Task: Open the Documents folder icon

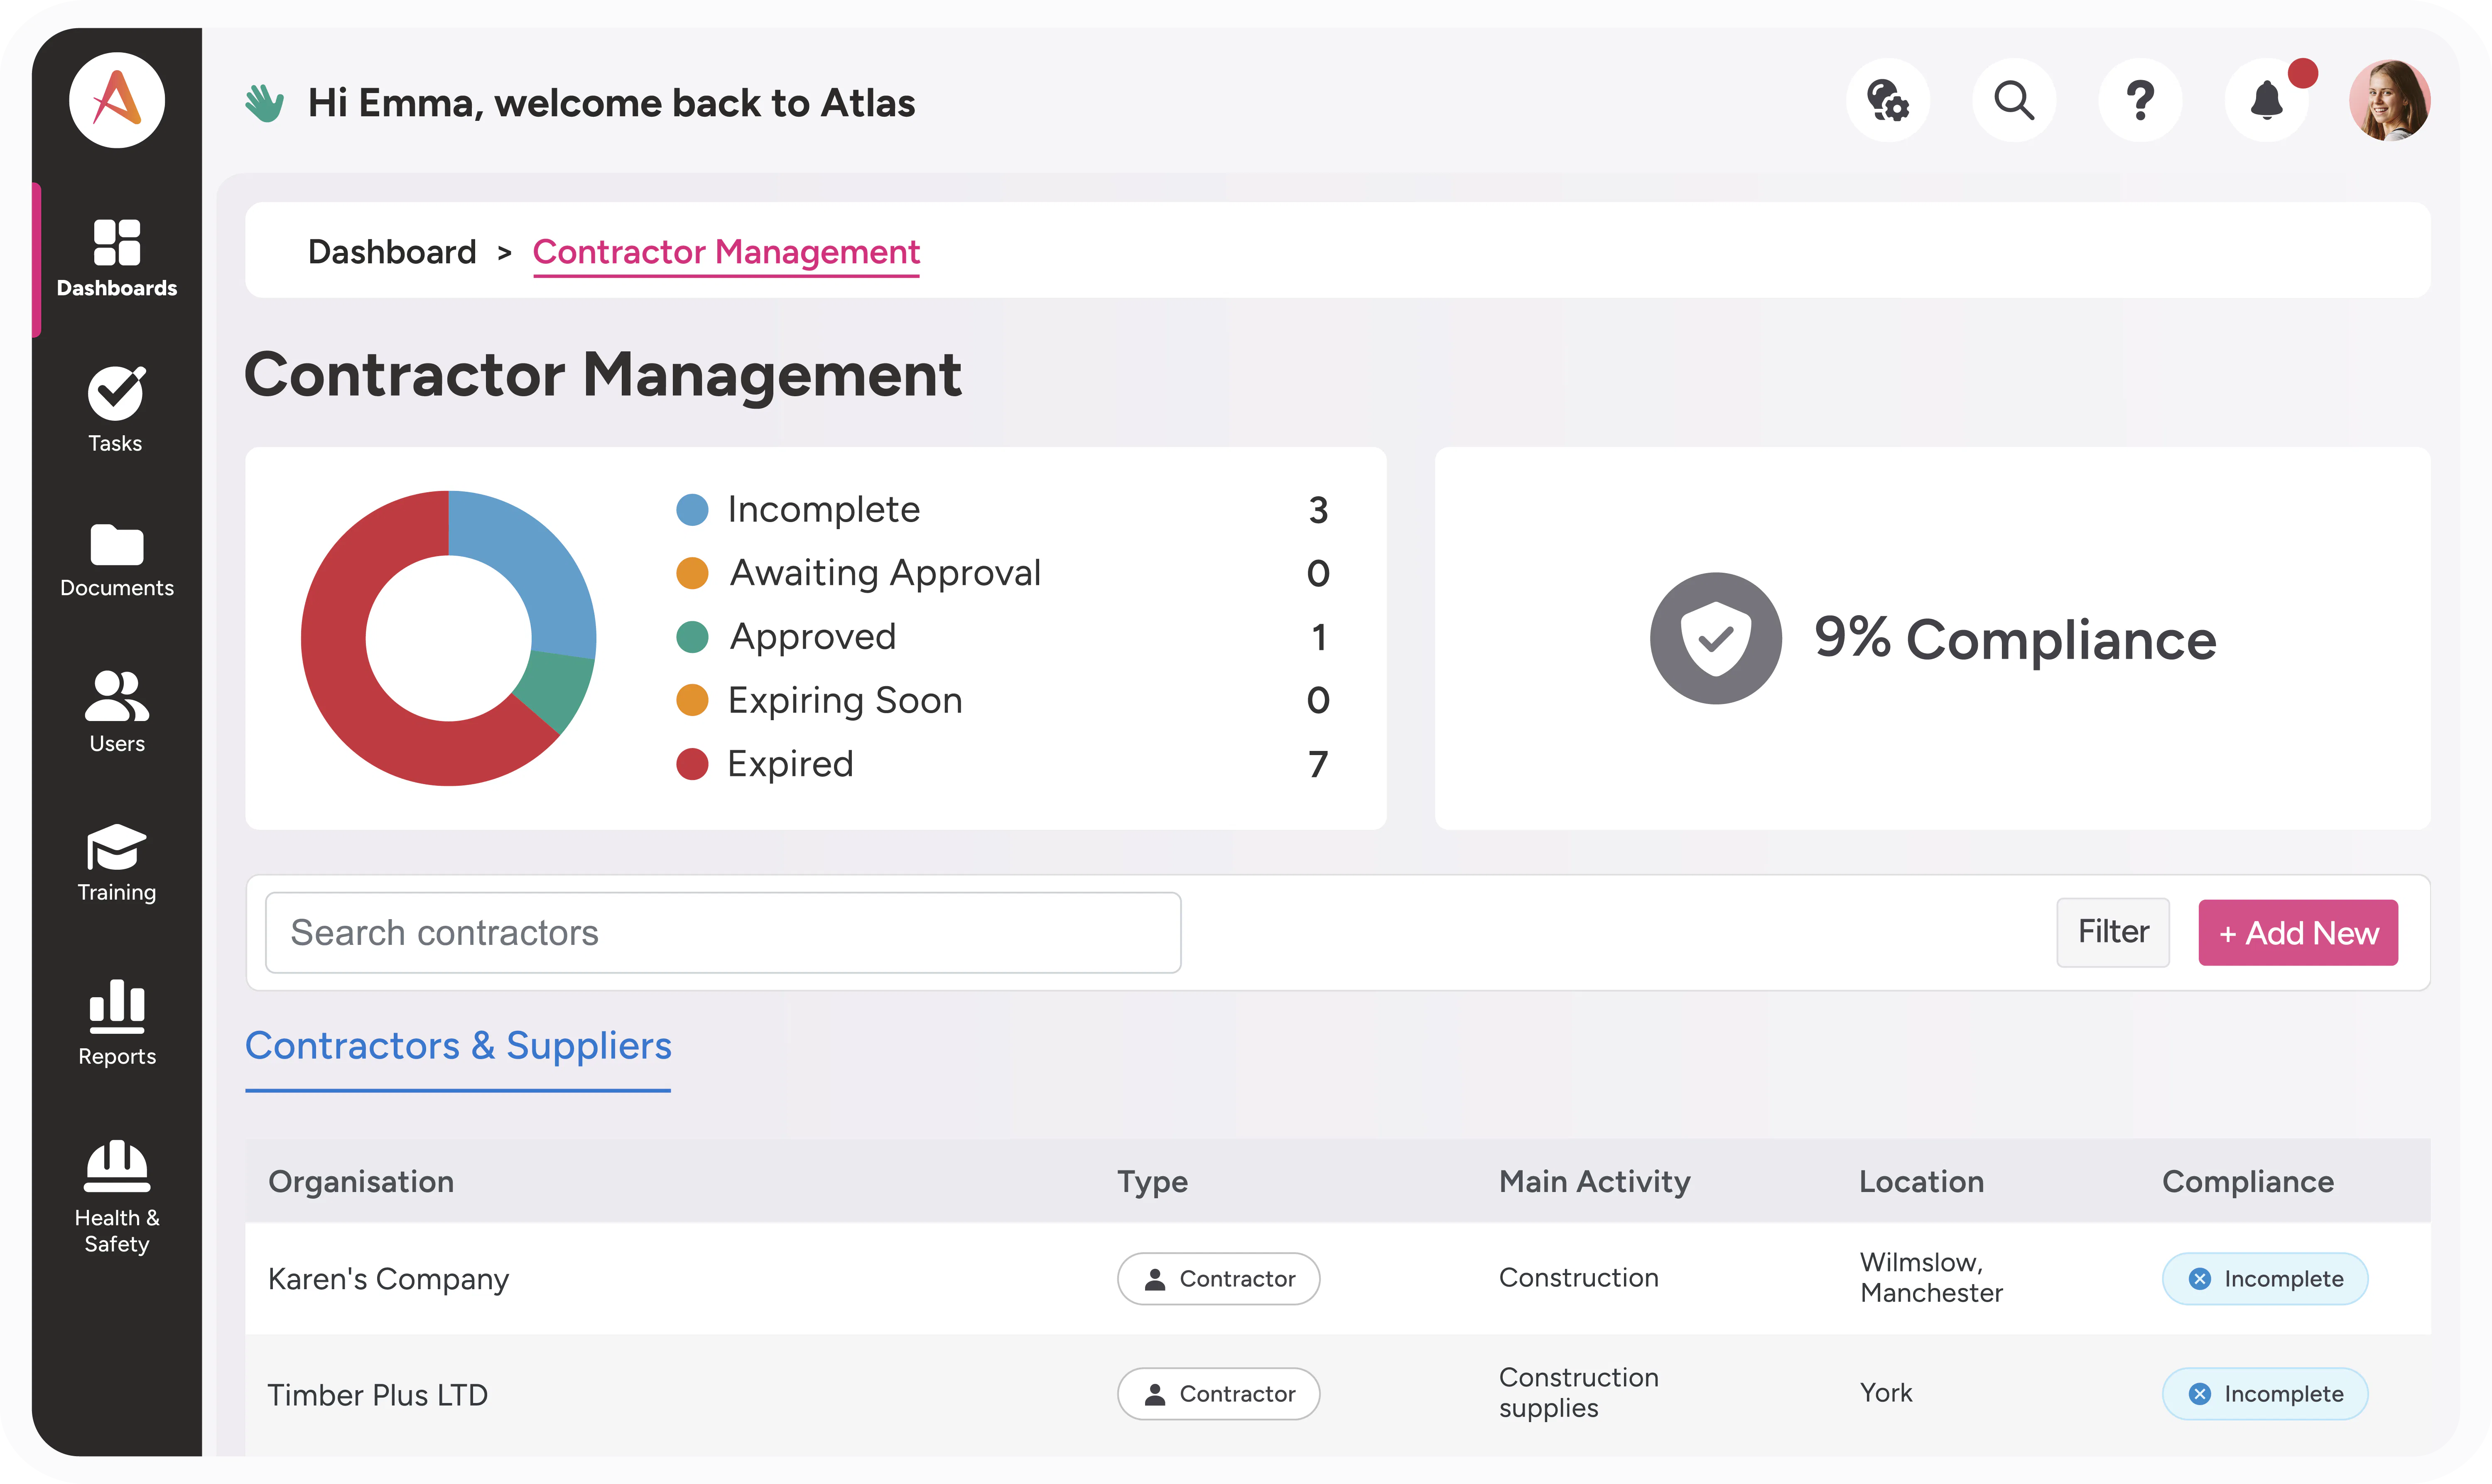Action: pyautogui.click(x=117, y=545)
